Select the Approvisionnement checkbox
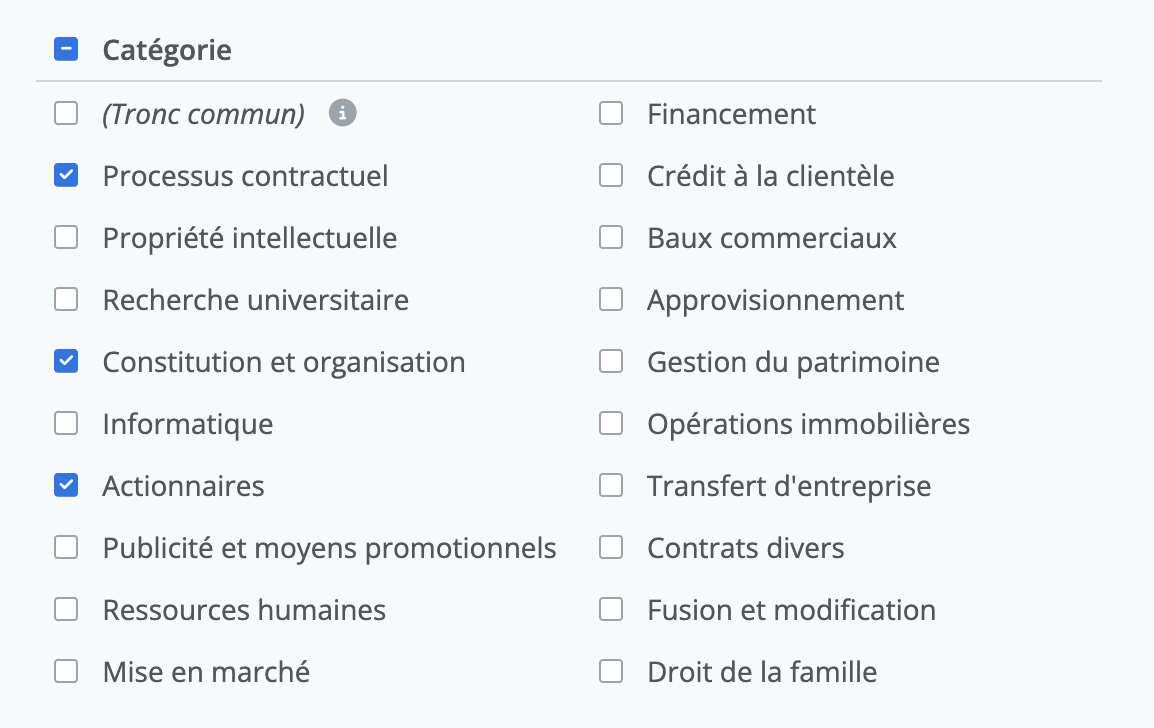1154x728 pixels. 611,300
